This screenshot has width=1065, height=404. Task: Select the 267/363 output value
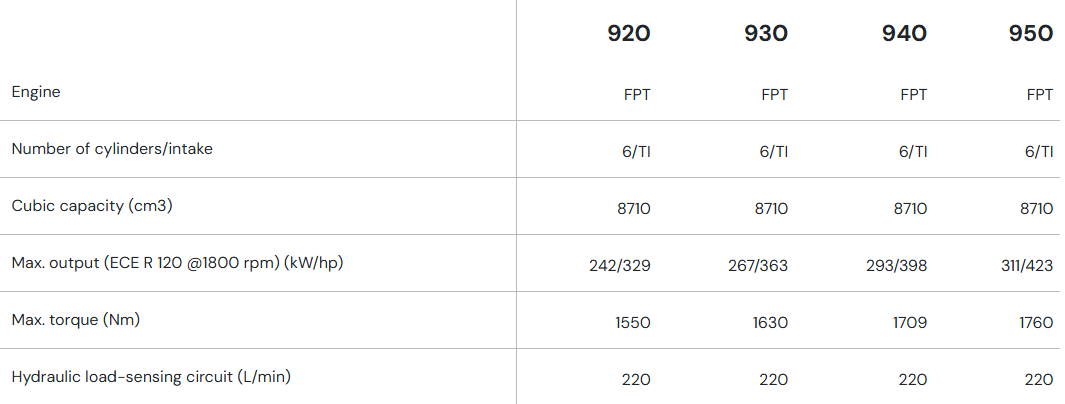757,266
